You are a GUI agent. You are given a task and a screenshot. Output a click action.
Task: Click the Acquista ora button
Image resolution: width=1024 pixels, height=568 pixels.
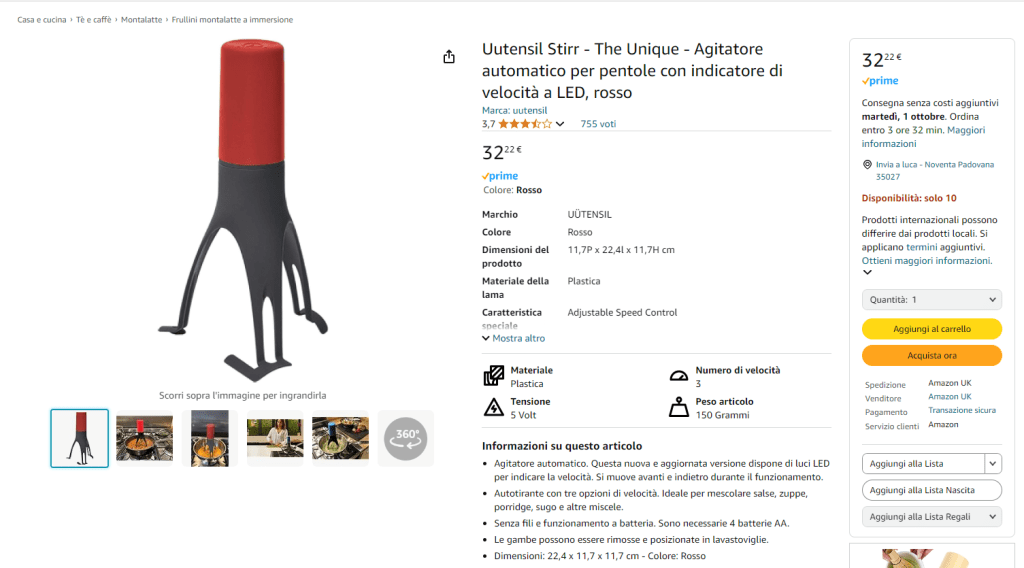(931, 356)
